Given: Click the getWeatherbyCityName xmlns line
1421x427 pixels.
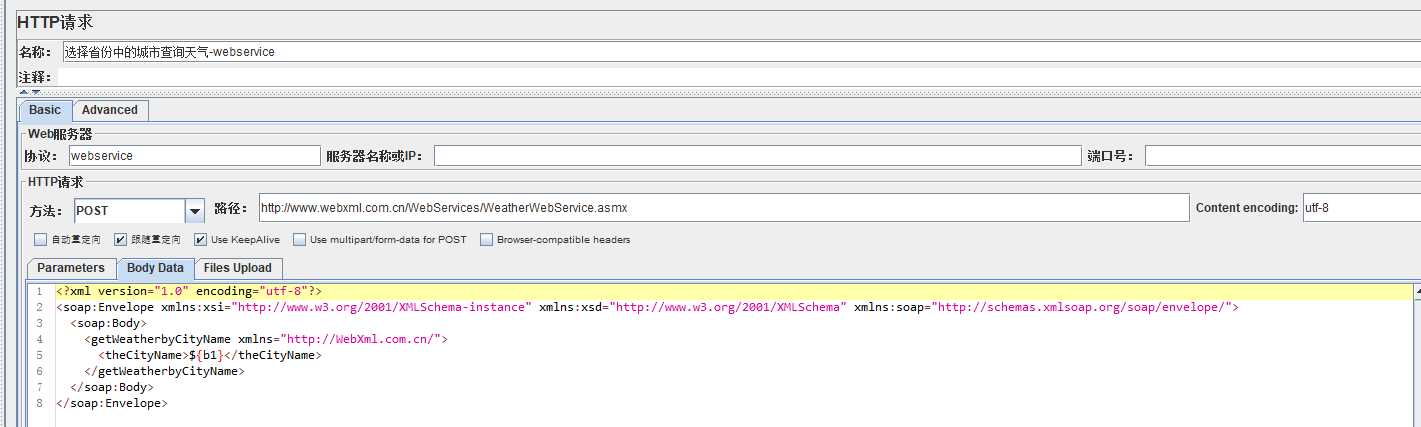Looking at the screenshot, I should (266, 339).
